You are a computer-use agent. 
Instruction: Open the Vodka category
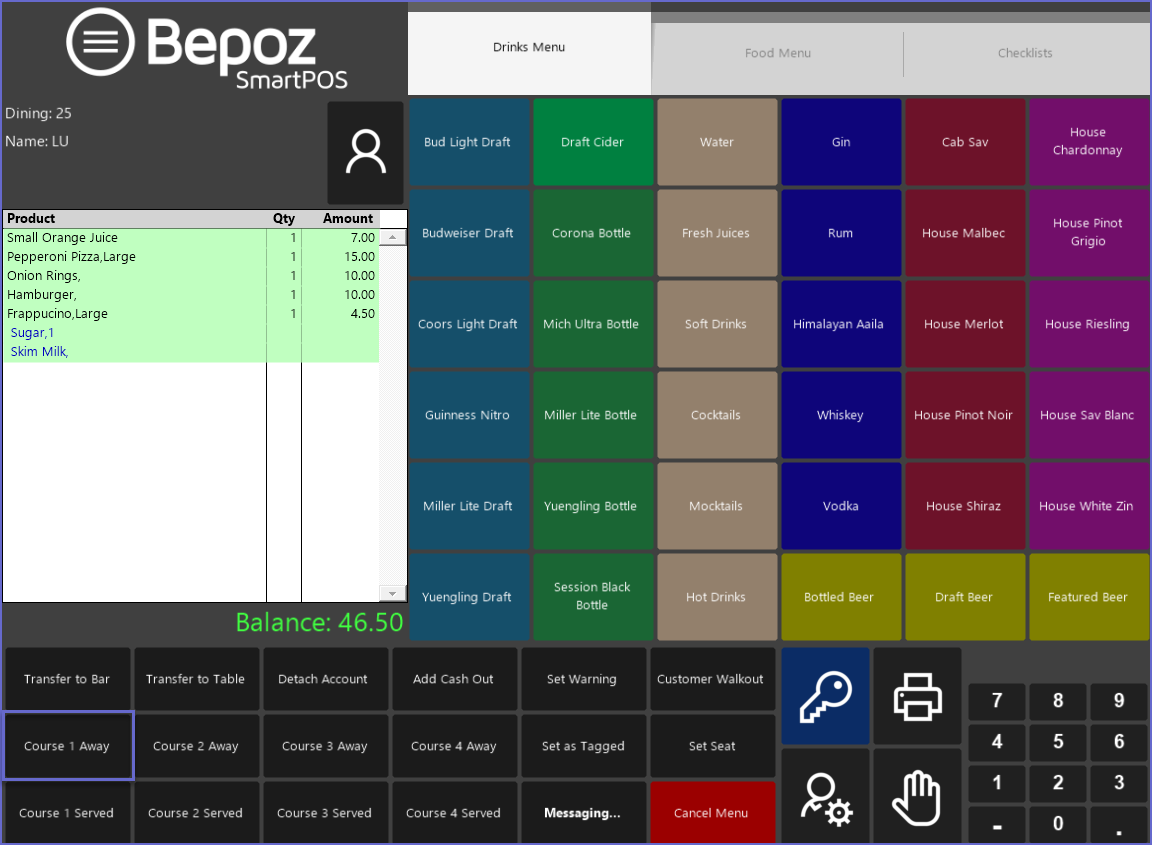(840, 506)
